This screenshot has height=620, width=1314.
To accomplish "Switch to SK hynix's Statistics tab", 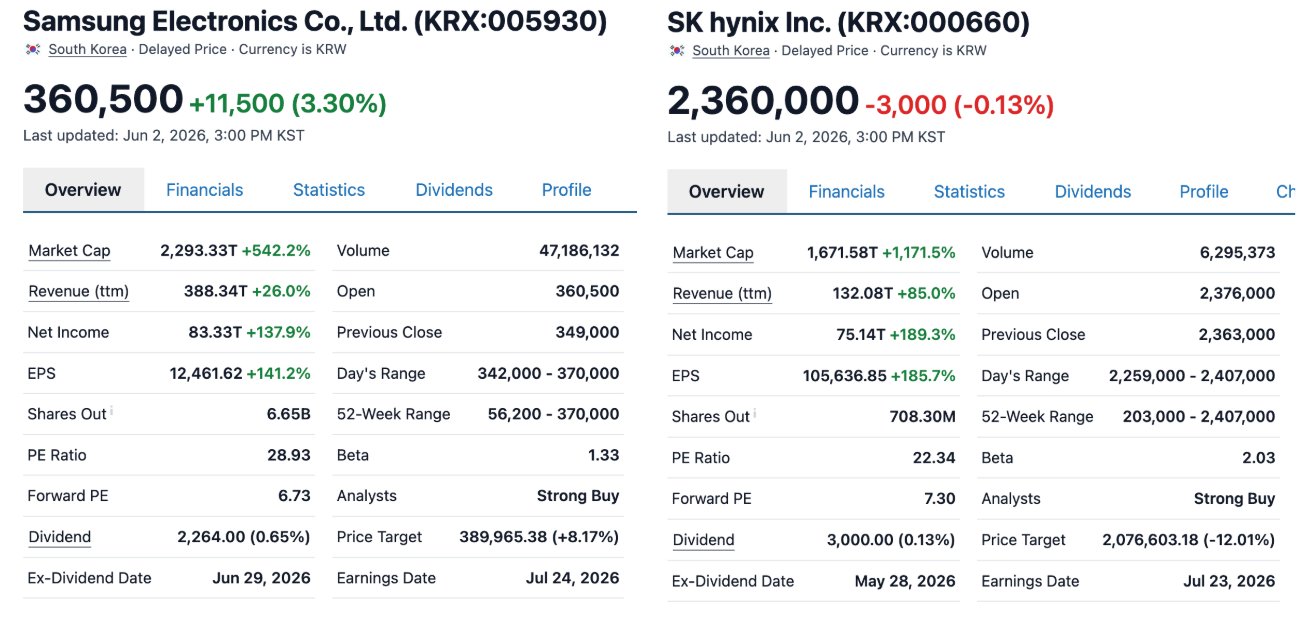I will tap(969, 192).
